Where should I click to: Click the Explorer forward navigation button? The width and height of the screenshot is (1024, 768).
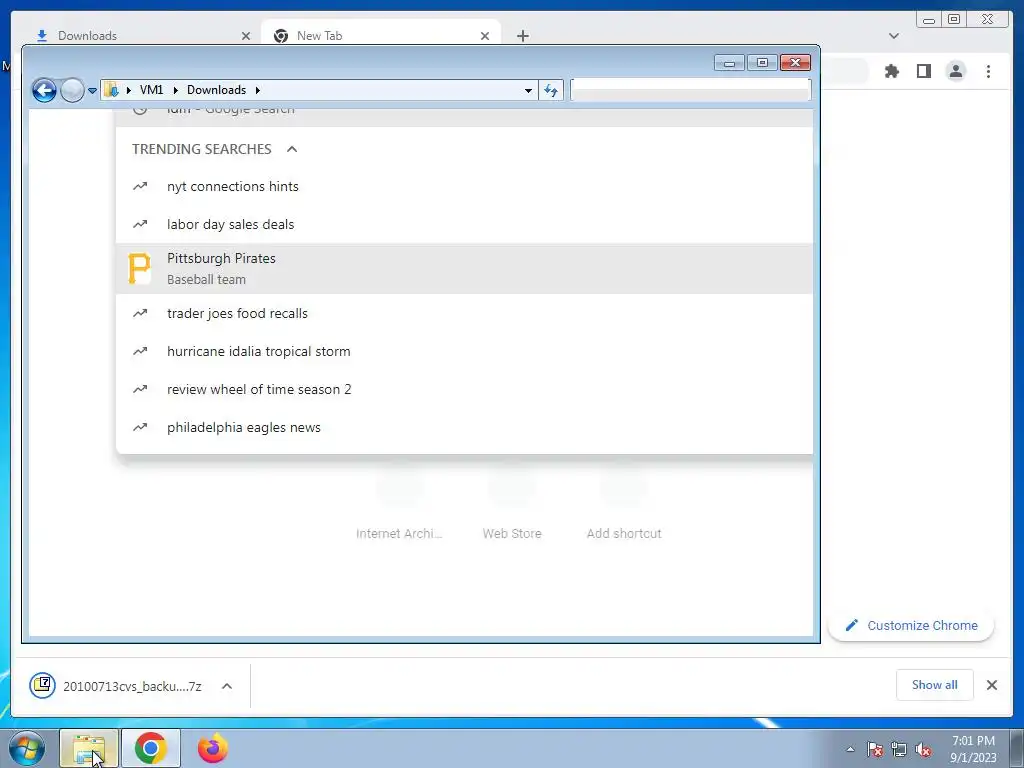(x=72, y=90)
